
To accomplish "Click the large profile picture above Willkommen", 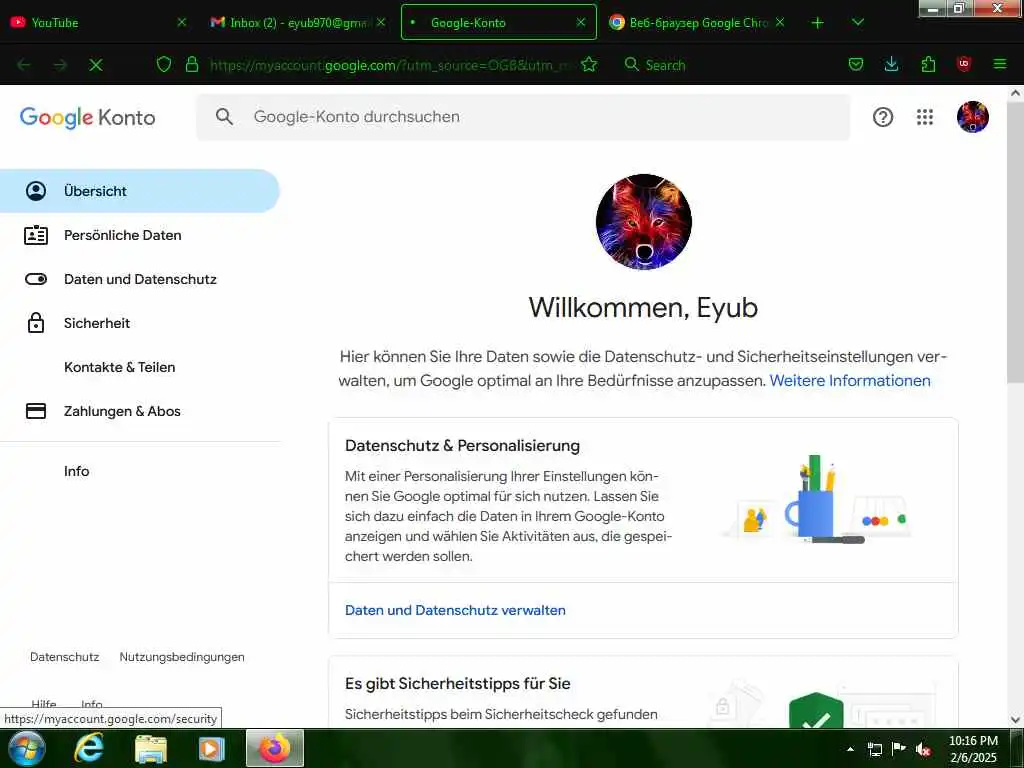I will pyautogui.click(x=643, y=221).
